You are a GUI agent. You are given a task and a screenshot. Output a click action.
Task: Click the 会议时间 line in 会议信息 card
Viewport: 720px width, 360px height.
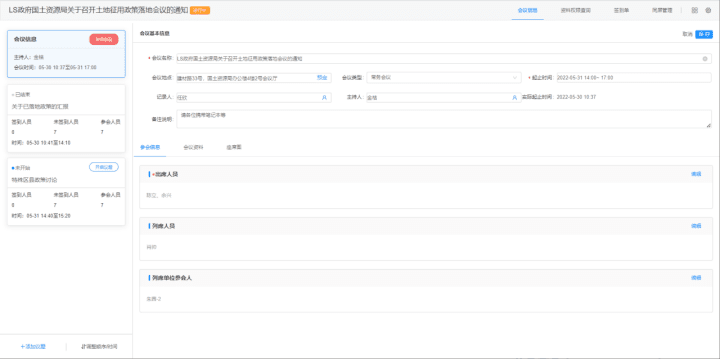55,67
